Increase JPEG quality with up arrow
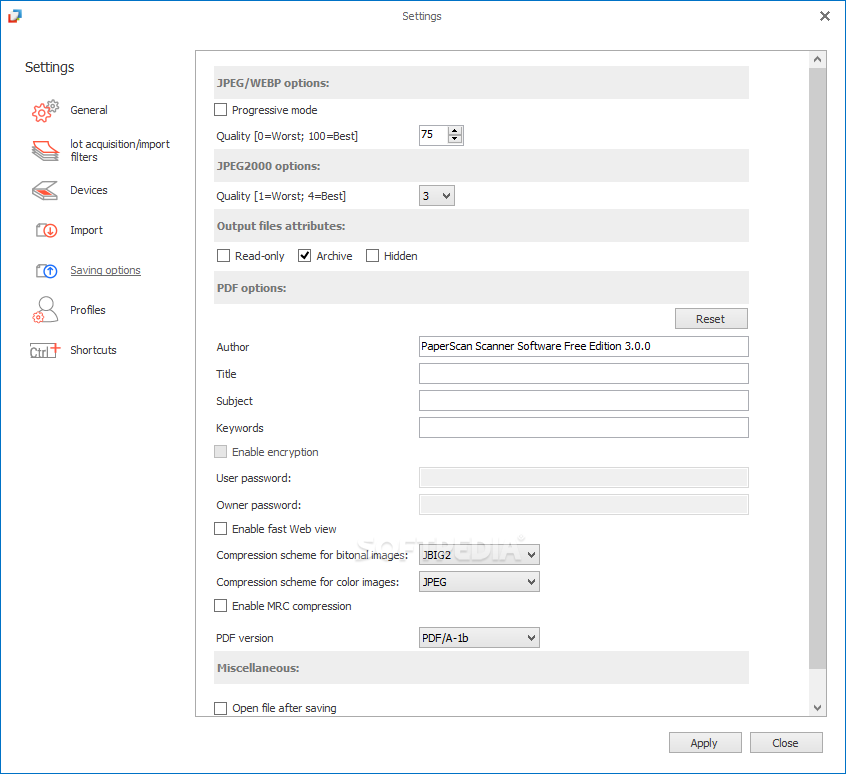The width and height of the screenshot is (846, 774). pyautogui.click(x=455, y=131)
